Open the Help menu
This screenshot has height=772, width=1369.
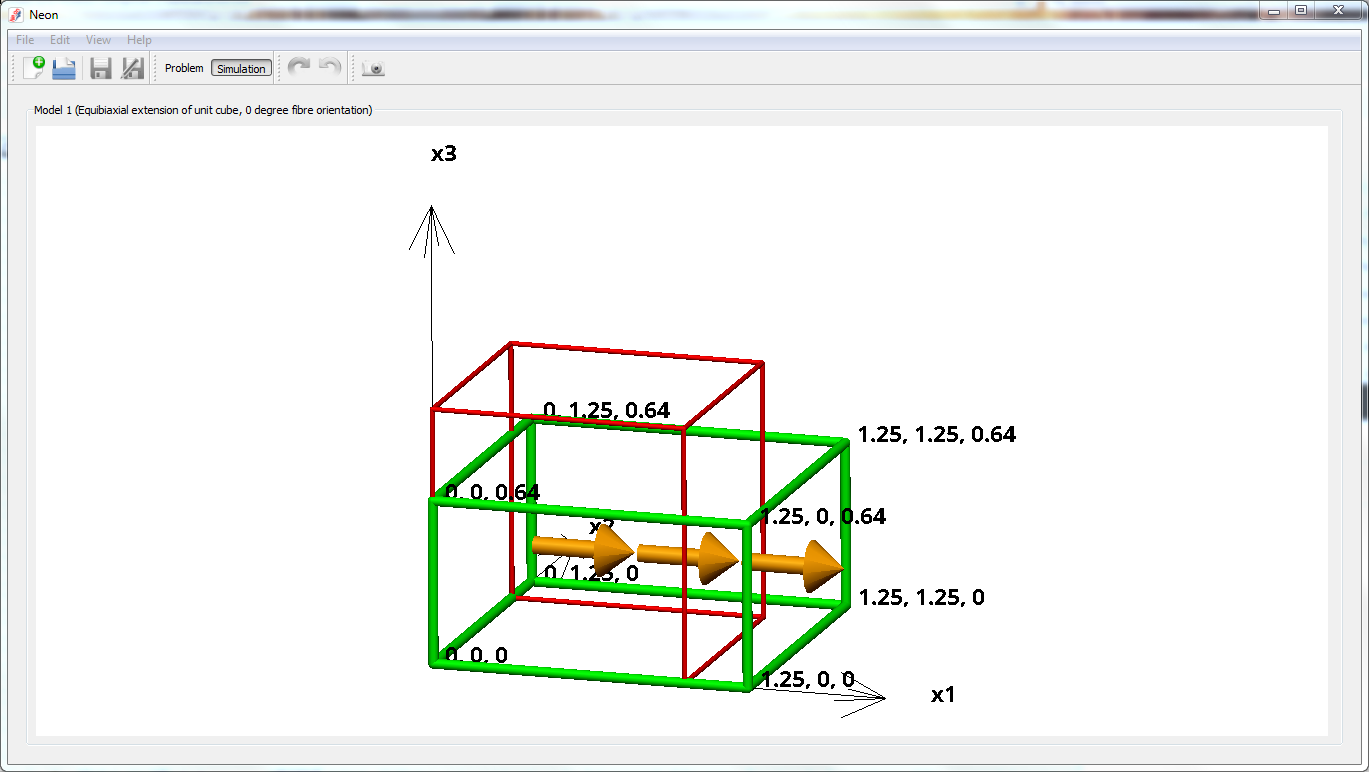[139, 40]
